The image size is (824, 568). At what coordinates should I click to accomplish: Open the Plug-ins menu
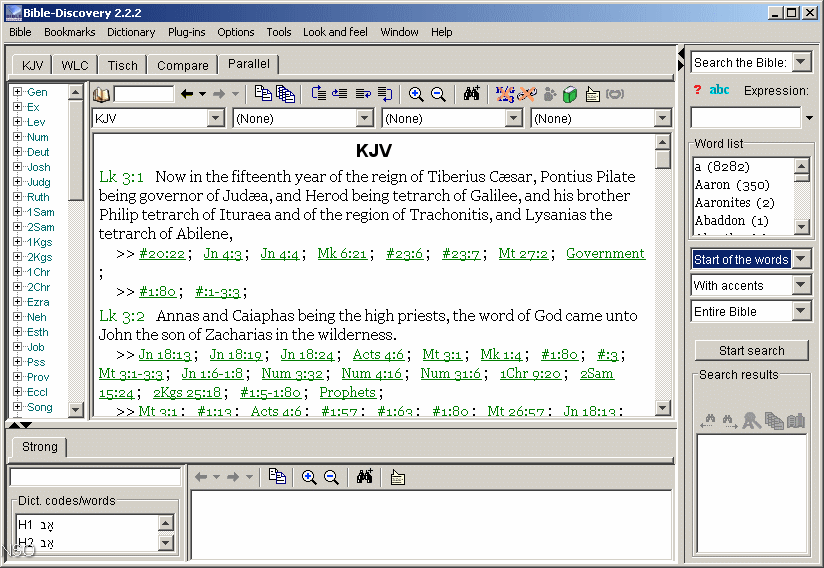pyautogui.click(x=187, y=32)
